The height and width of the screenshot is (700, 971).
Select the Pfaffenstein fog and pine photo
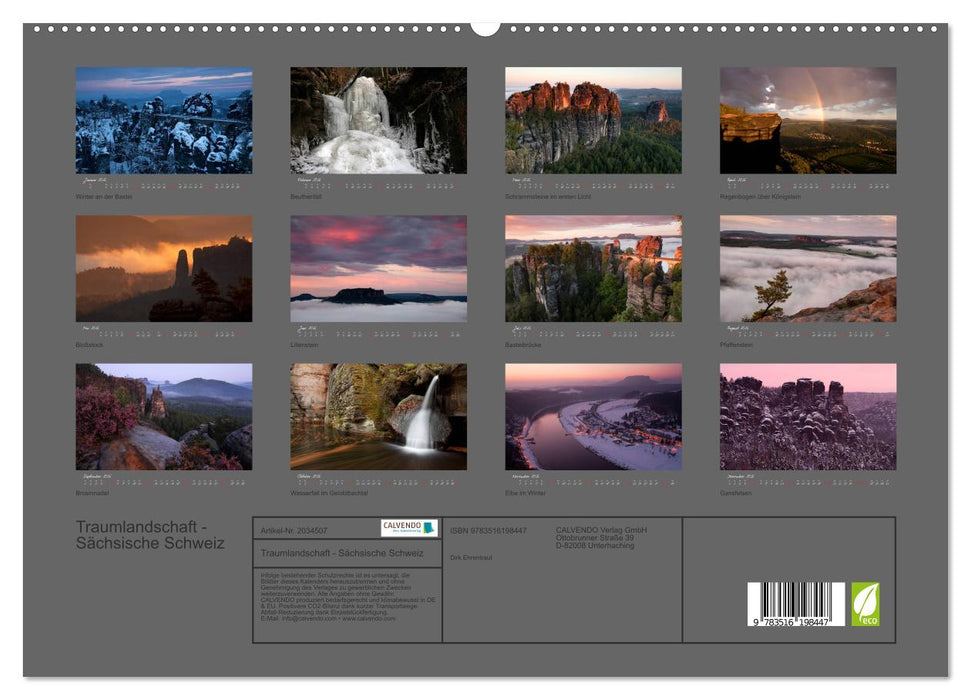pos(808,268)
